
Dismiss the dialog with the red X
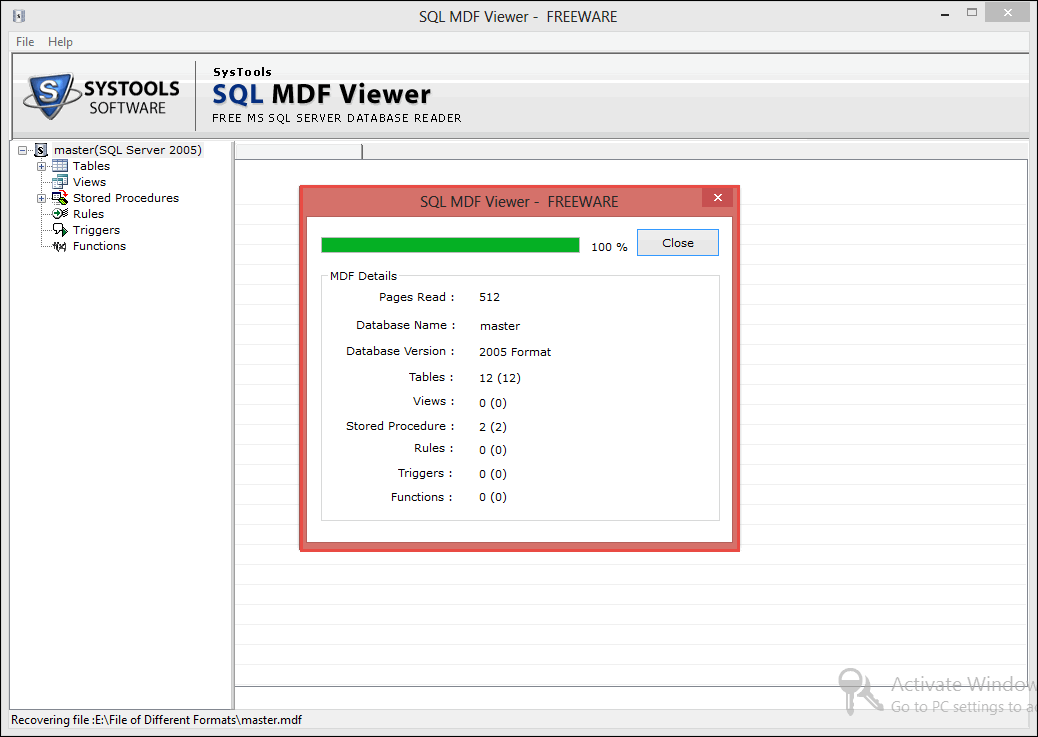coord(717,197)
